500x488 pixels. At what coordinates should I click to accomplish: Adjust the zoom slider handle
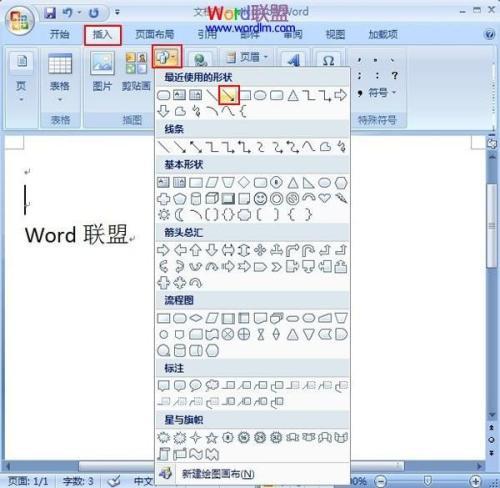[x=428, y=481]
